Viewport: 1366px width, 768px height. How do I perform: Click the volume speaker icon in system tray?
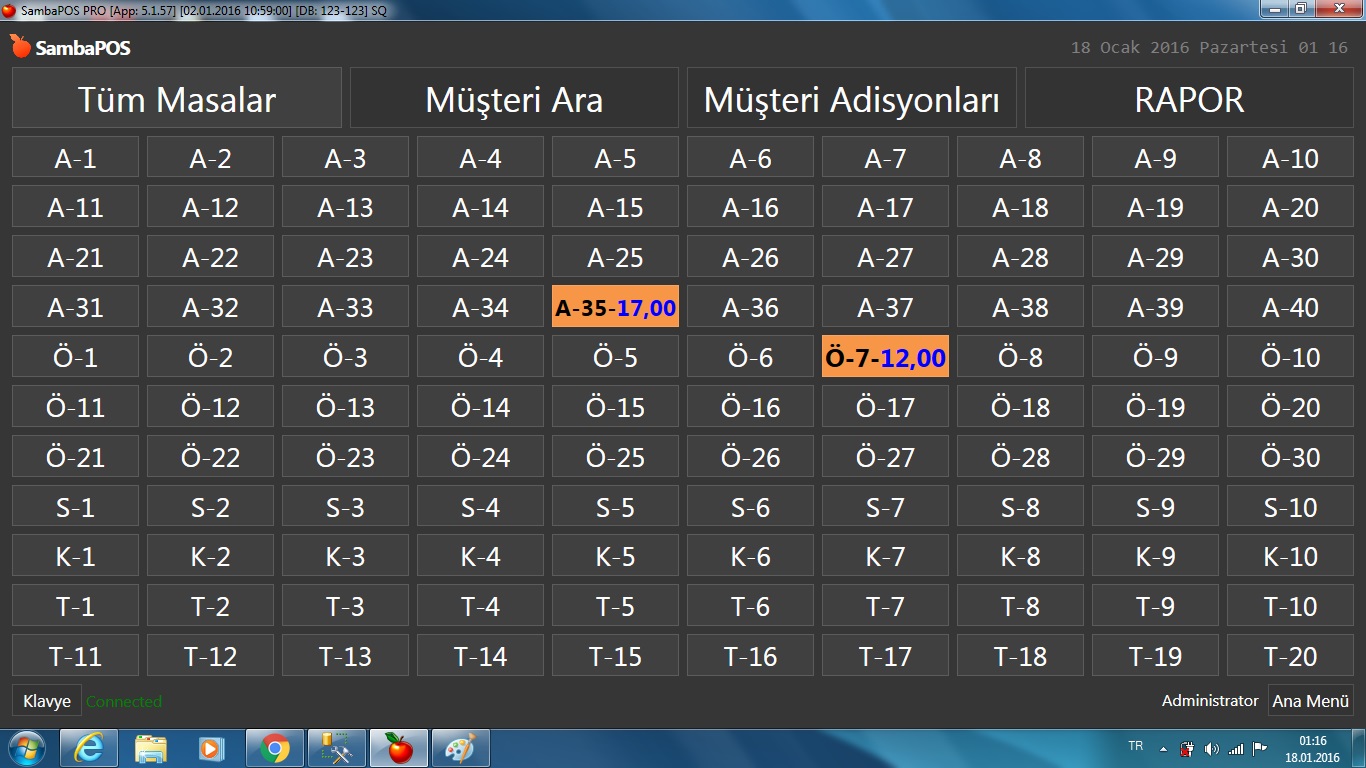(x=1212, y=749)
